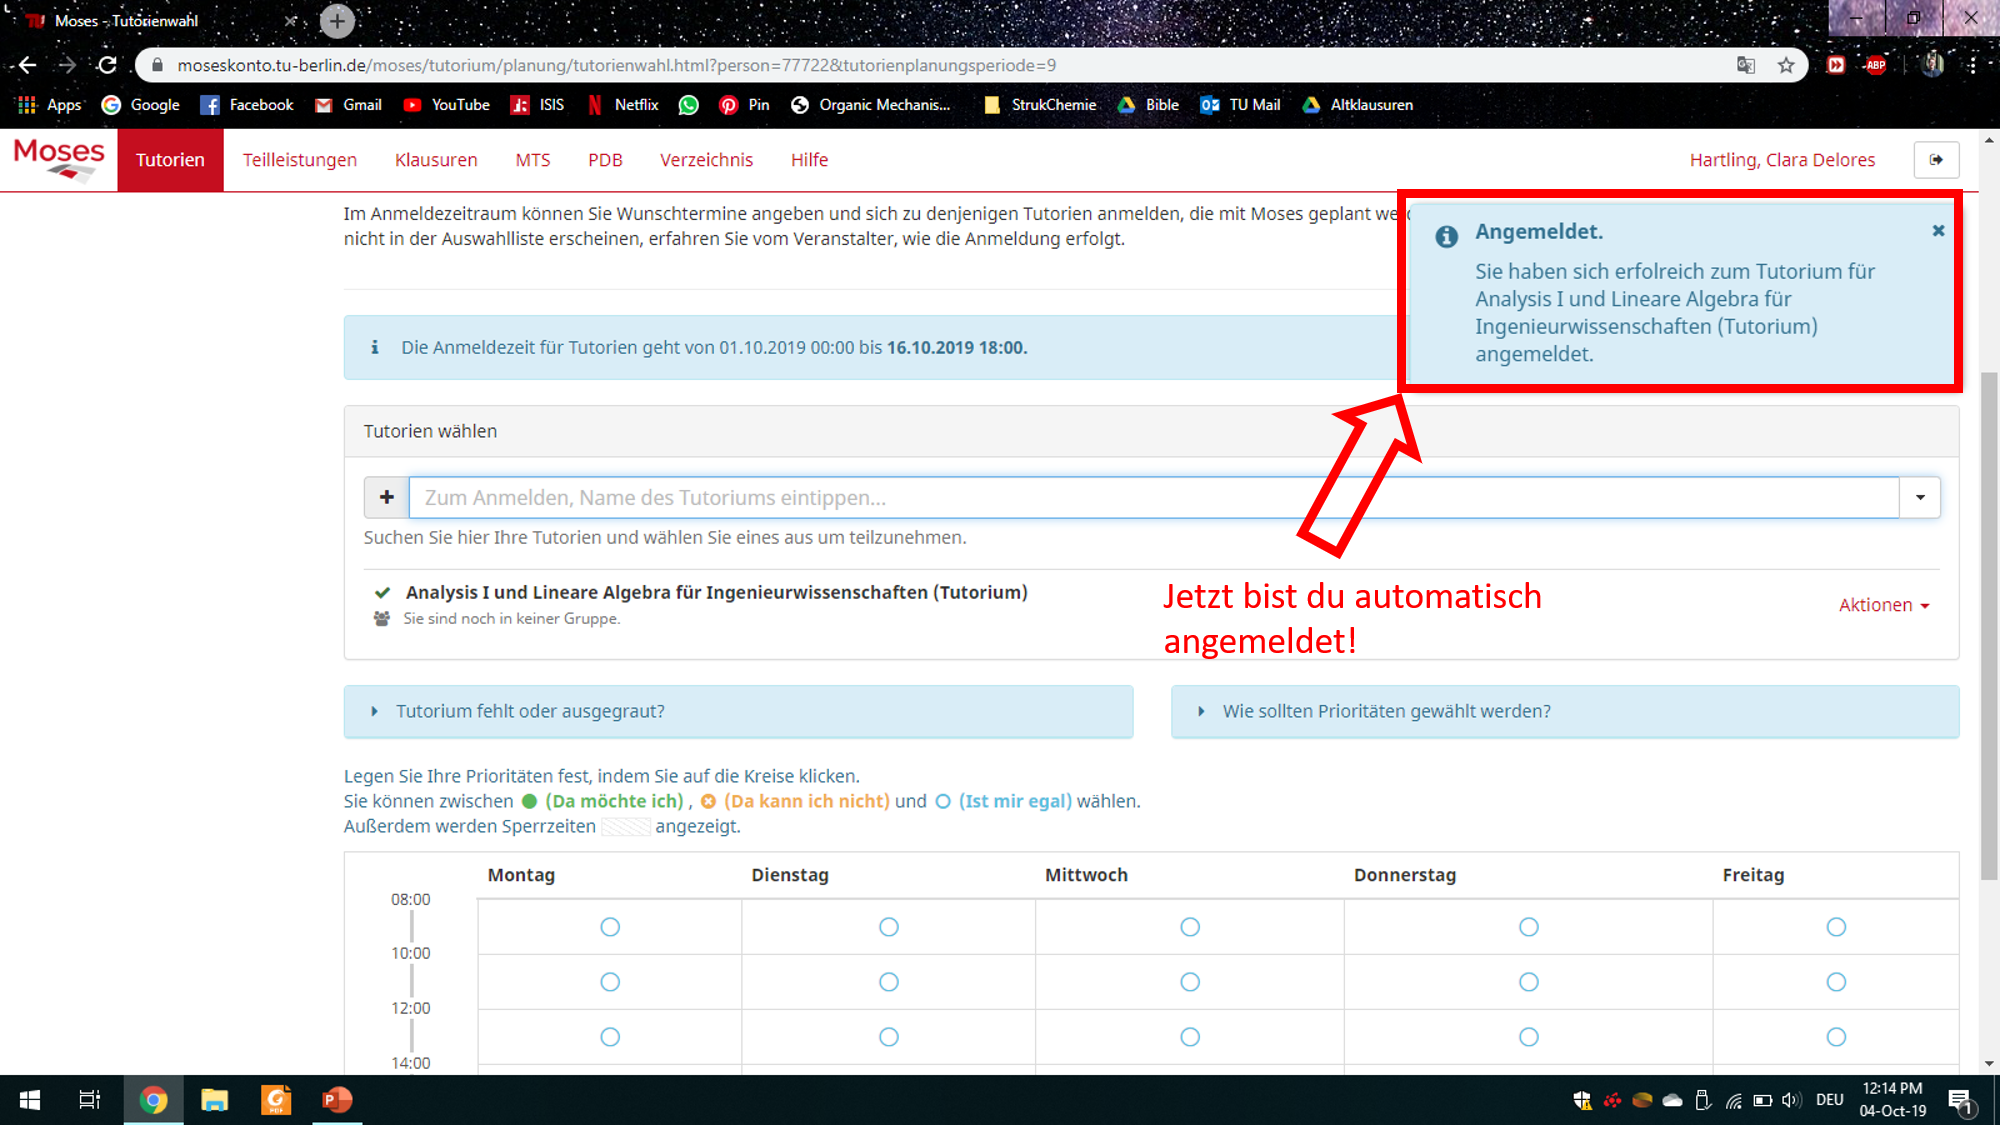
Task: Open a new browser tab
Action: (337, 21)
